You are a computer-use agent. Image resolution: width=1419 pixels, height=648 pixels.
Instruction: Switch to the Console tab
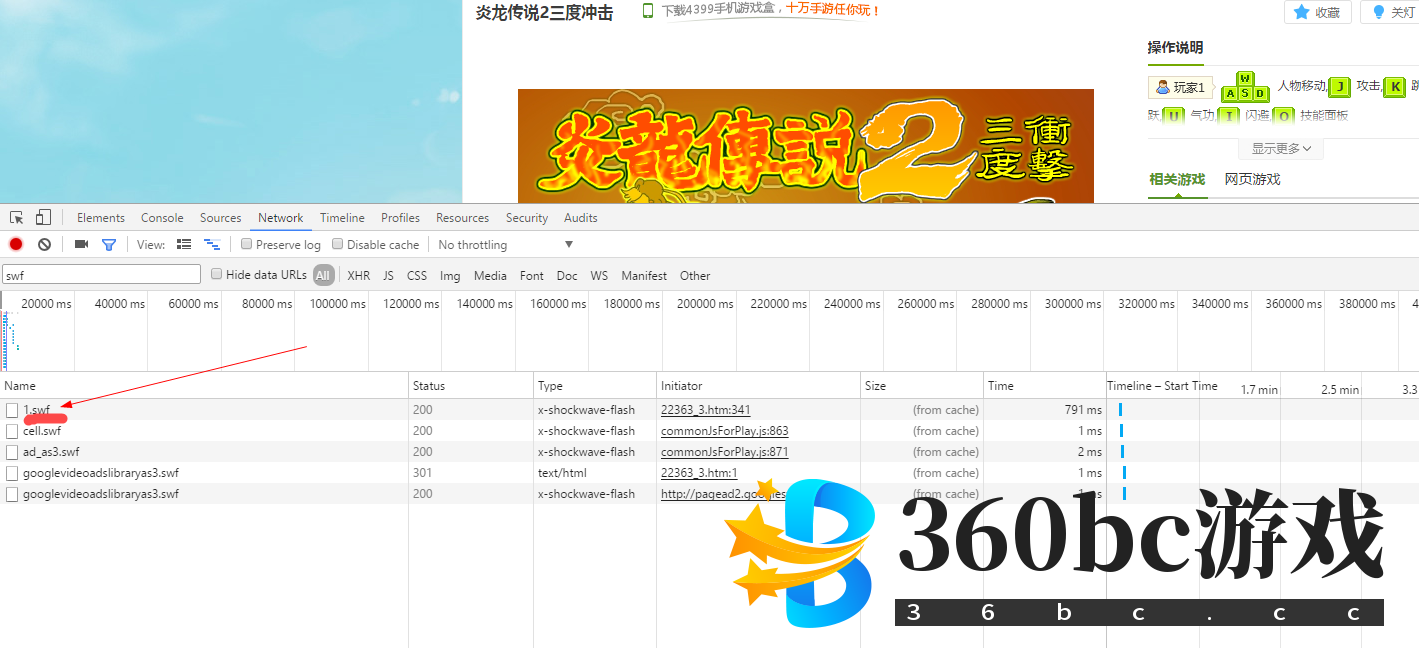[162, 218]
